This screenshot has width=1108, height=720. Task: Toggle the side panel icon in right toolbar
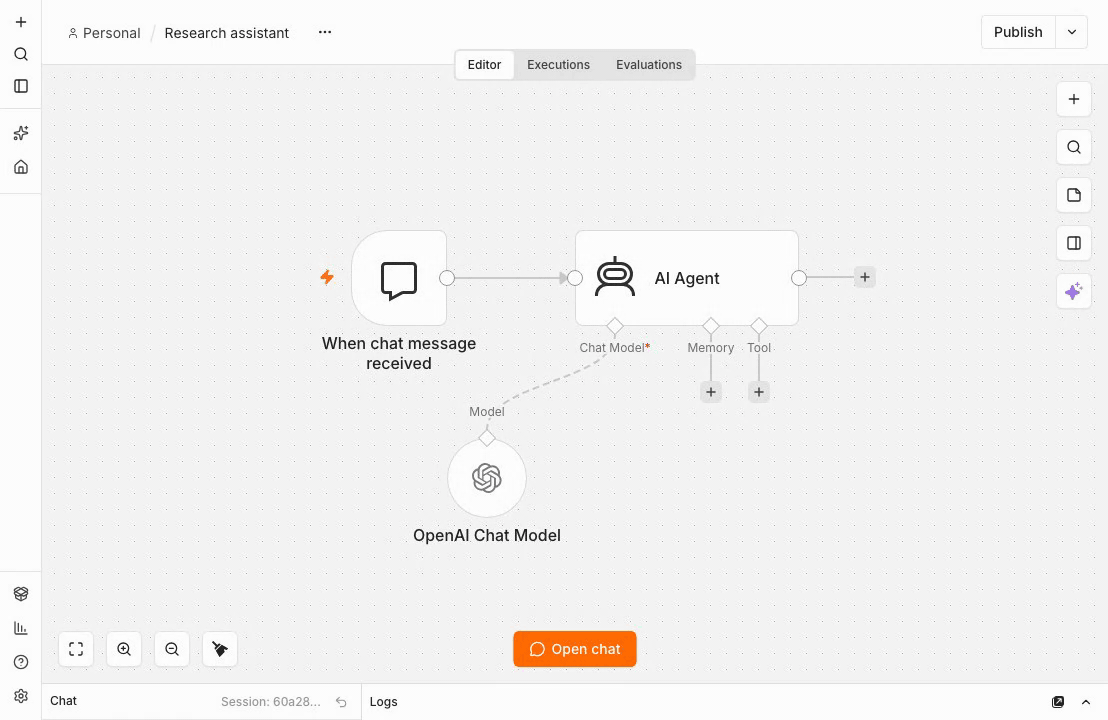1073,244
